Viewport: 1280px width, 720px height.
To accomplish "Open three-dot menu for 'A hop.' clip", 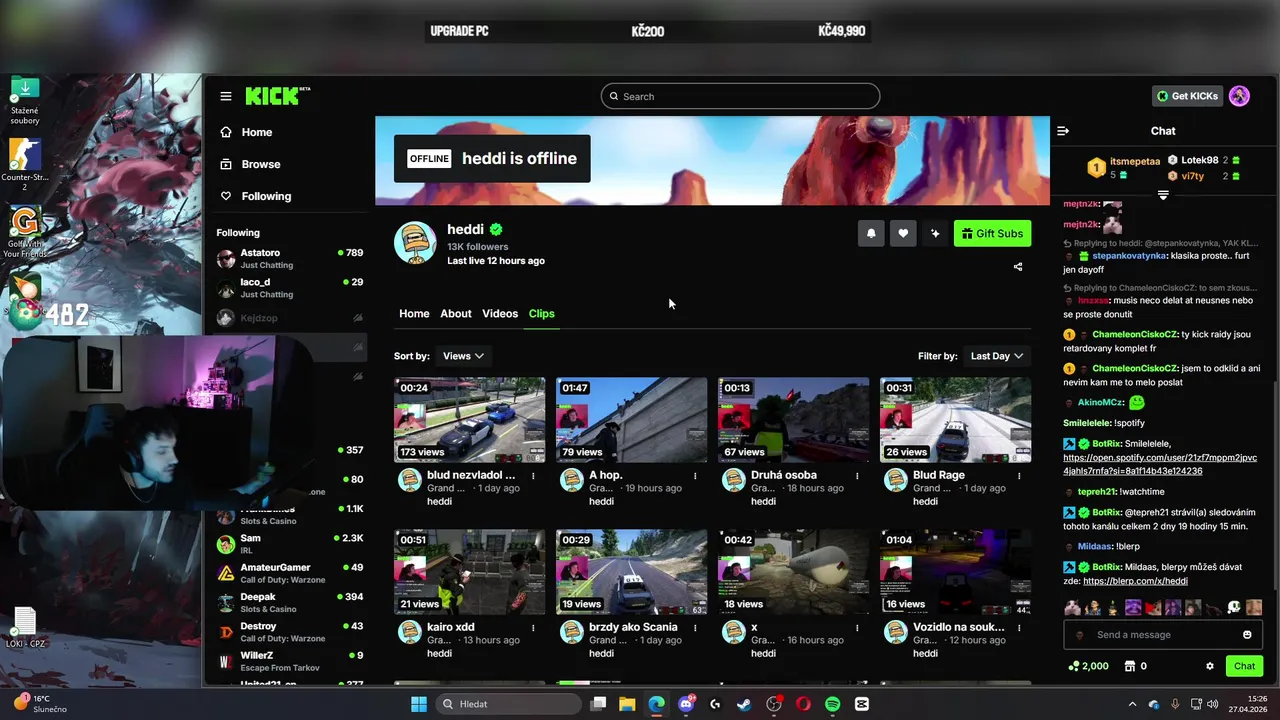I will tap(695, 476).
